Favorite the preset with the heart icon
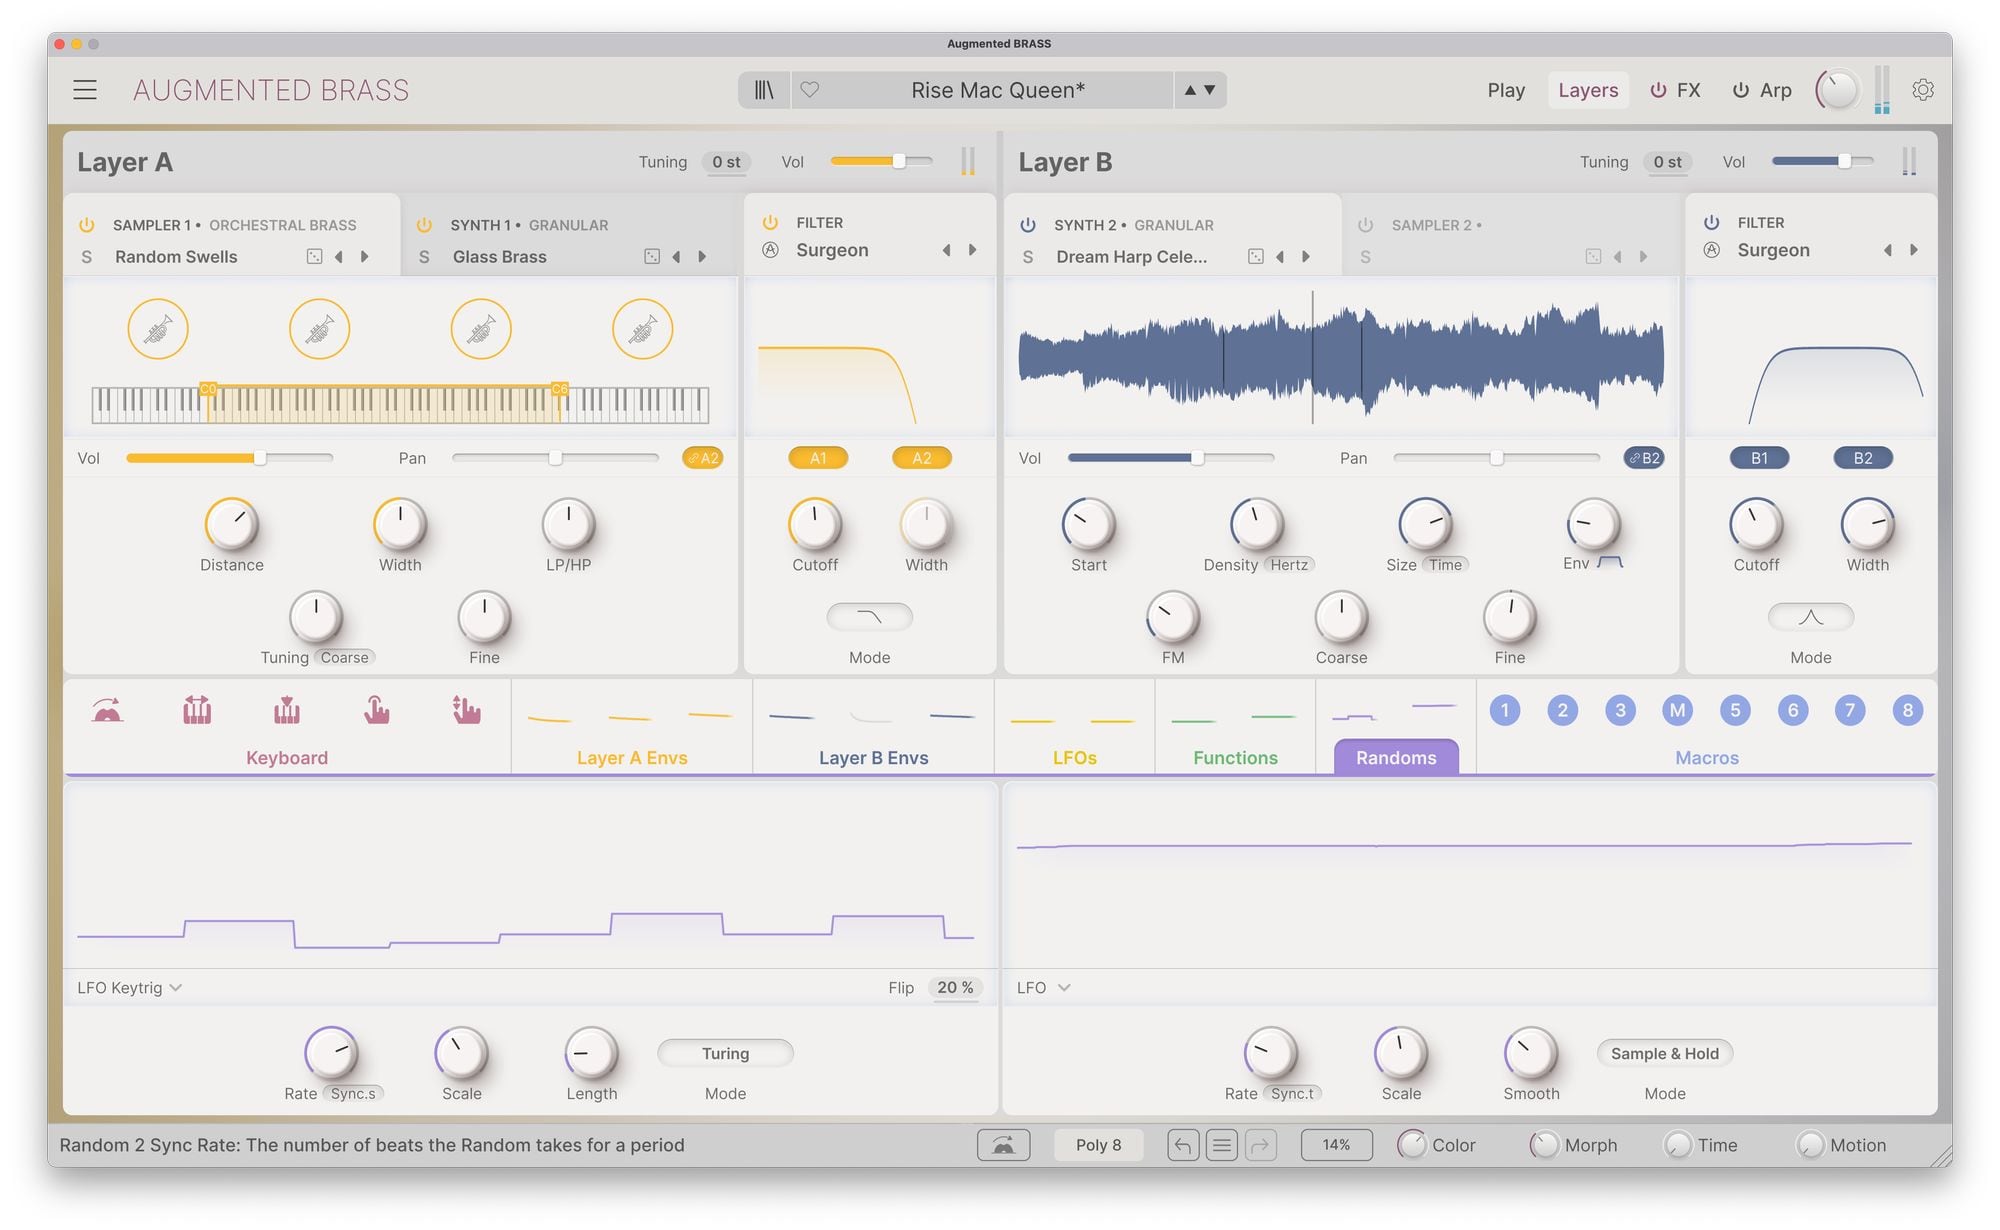 point(810,90)
